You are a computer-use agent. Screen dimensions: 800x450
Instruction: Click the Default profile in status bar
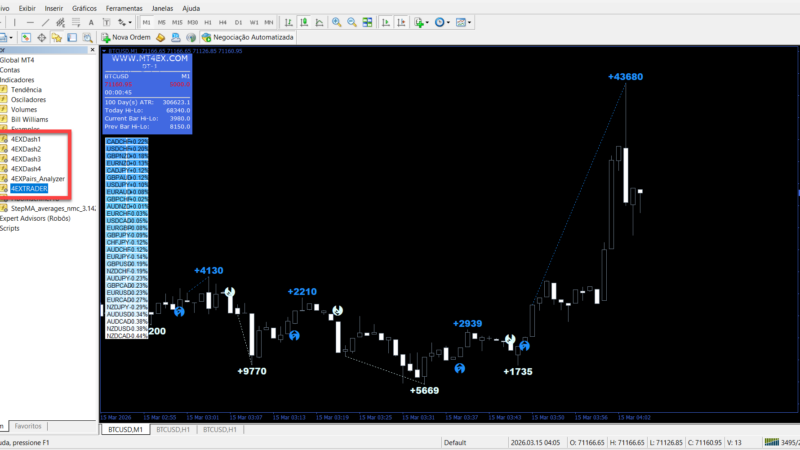pos(455,442)
